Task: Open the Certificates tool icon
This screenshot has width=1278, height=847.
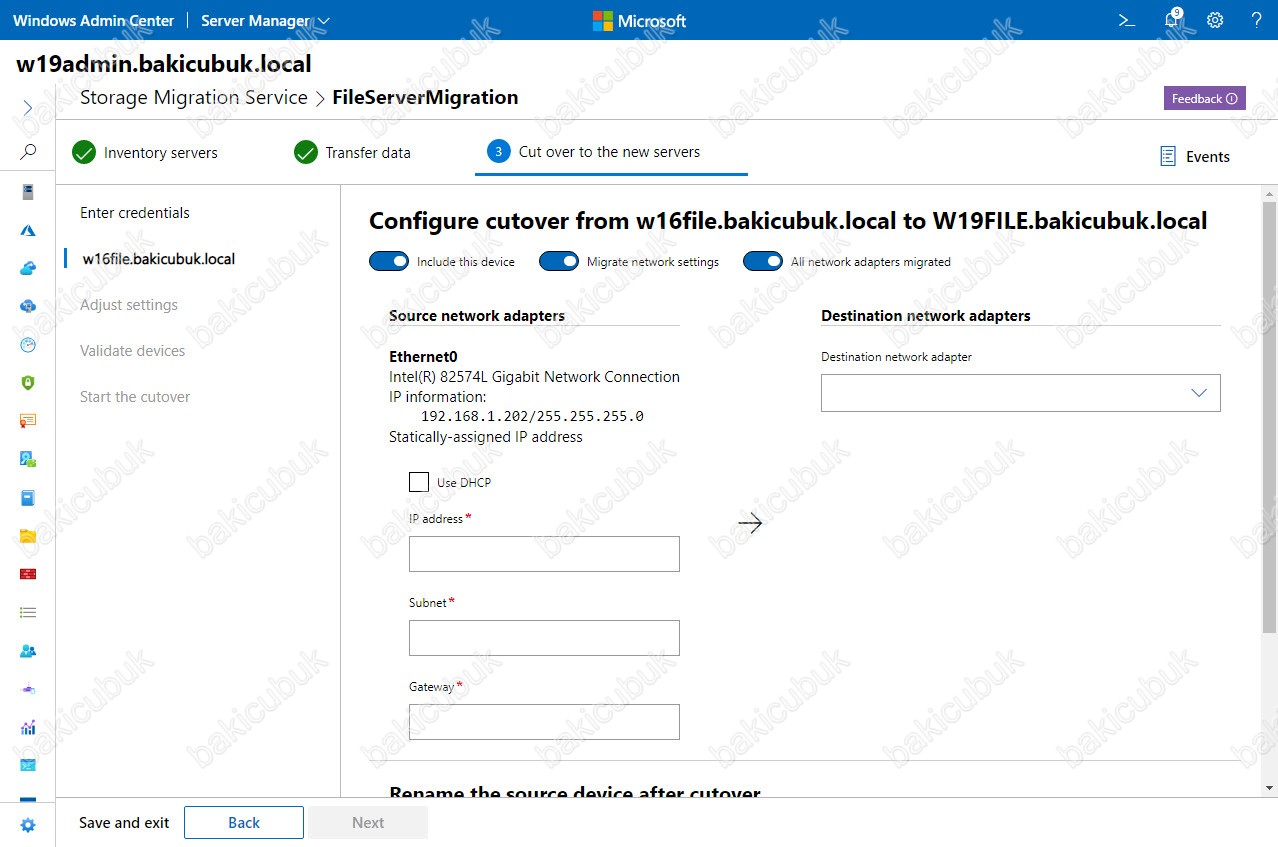Action: [x=28, y=421]
